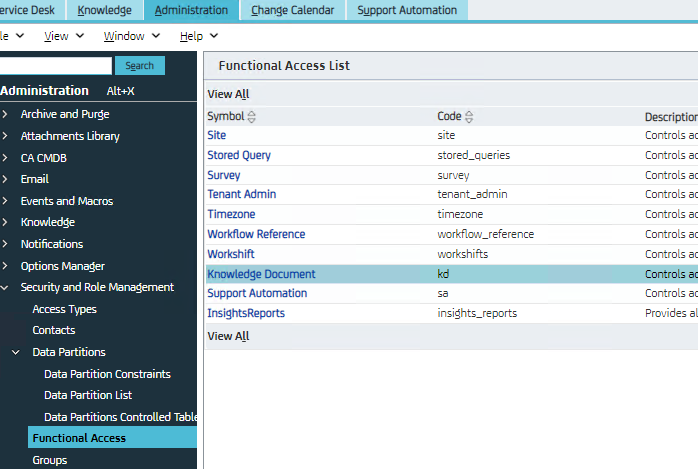Viewport: 698px width, 469px height.
Task: Click the InsightsReports link
Action: [x=245, y=313]
